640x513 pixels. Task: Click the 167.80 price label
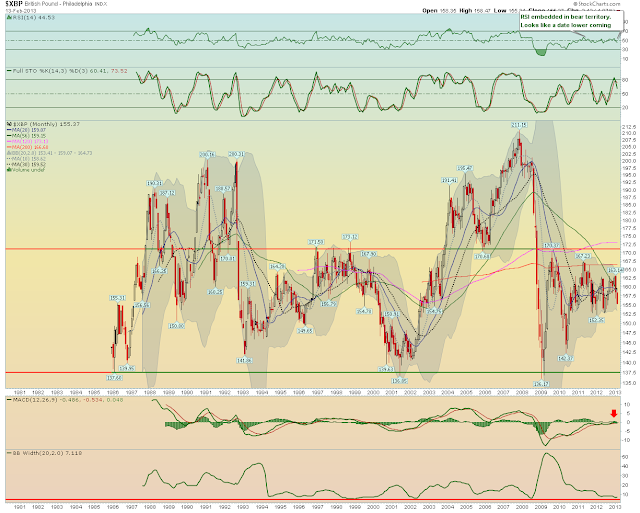pos(369,254)
